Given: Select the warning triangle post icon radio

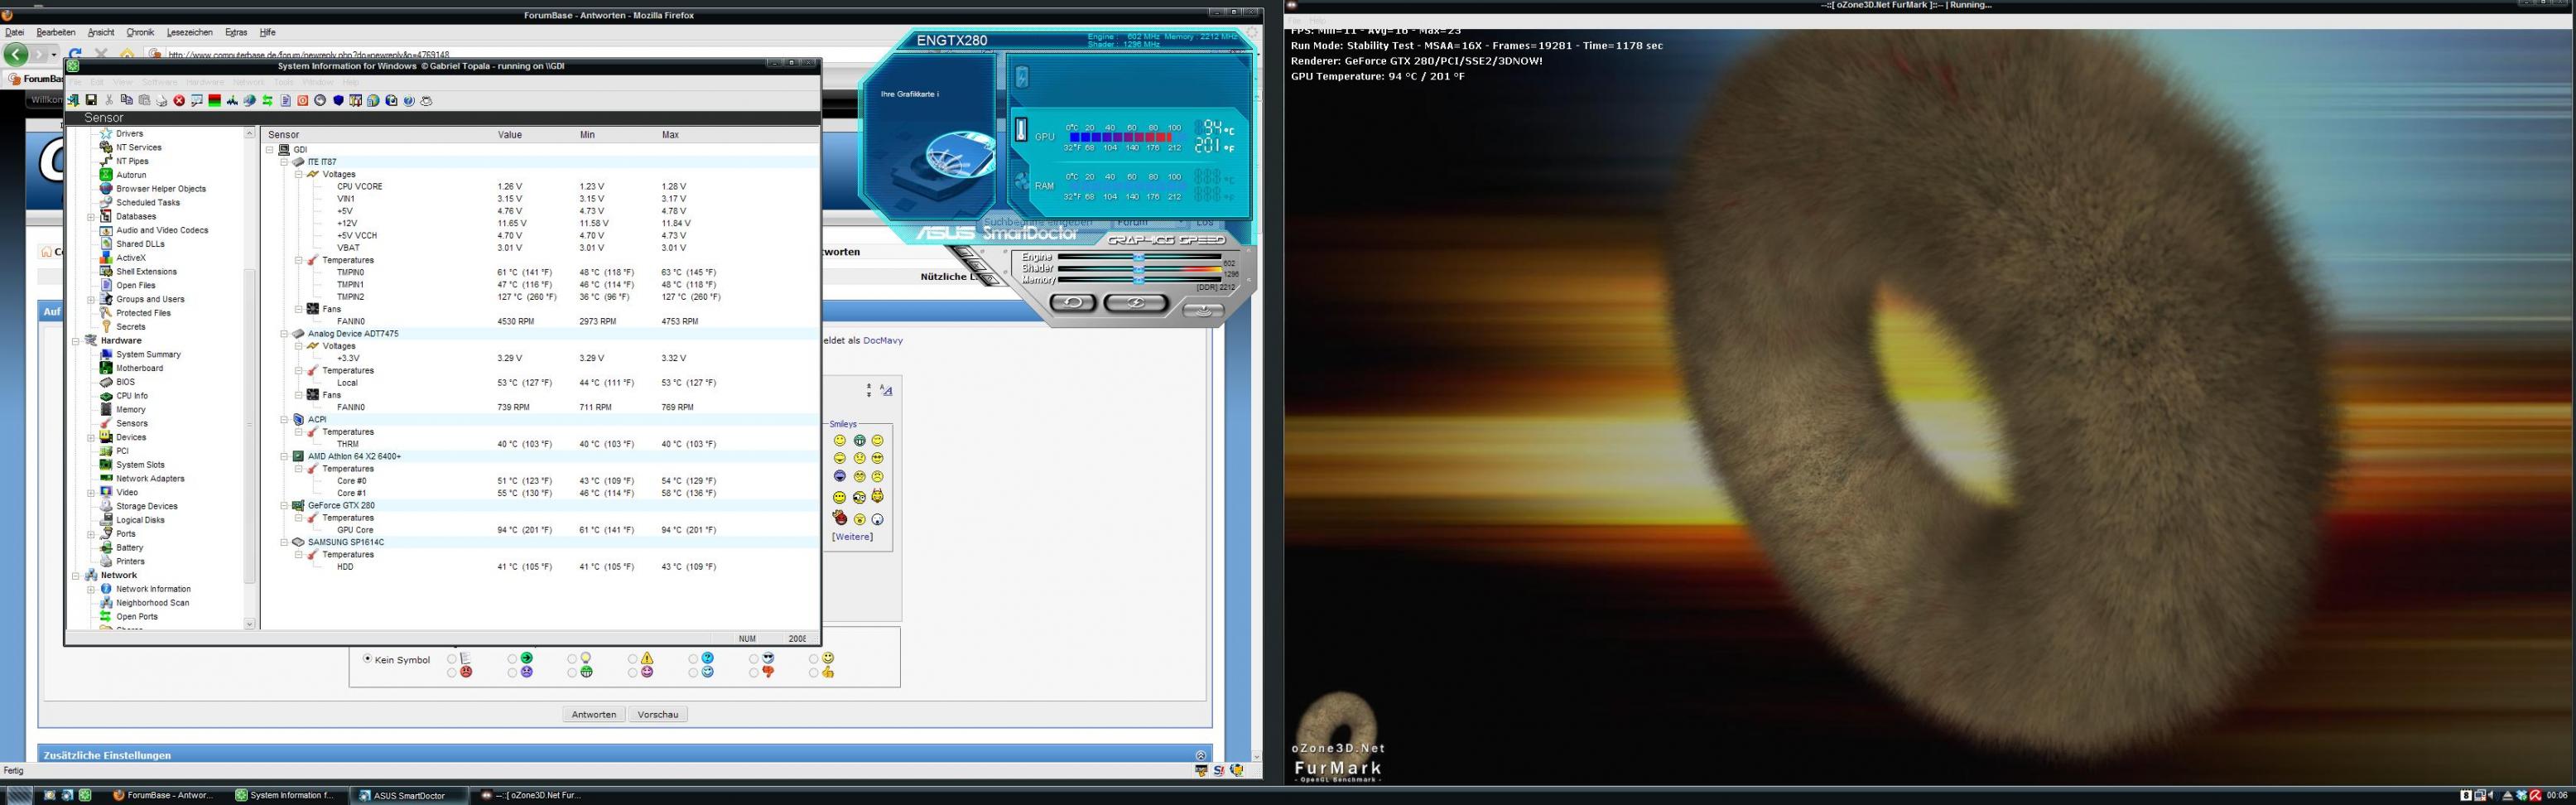Looking at the screenshot, I should click(x=633, y=659).
